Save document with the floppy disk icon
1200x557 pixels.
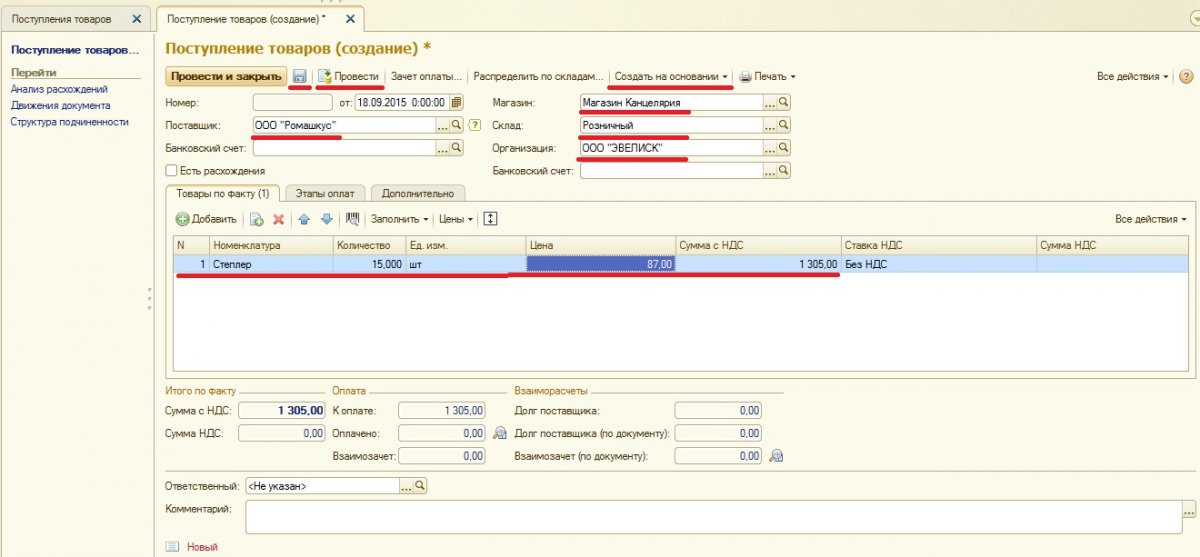point(299,76)
